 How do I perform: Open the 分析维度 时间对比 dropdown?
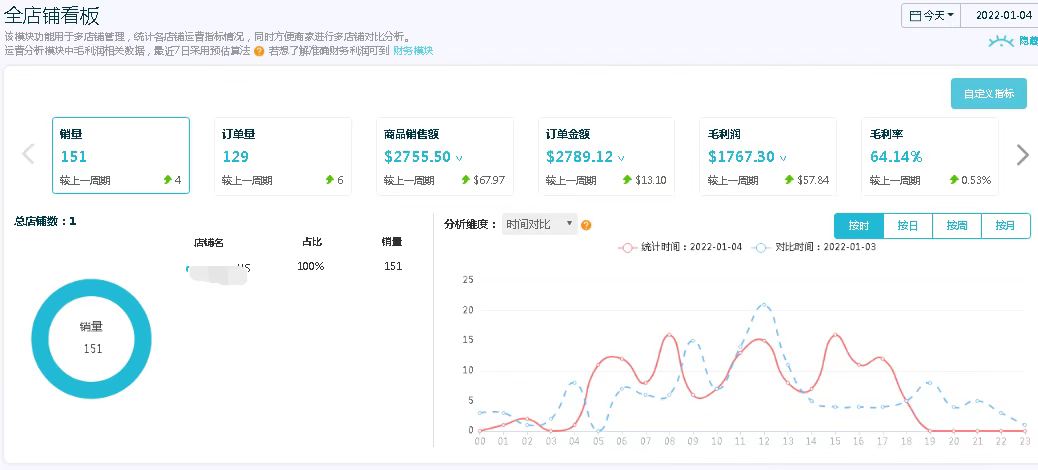(x=540, y=224)
